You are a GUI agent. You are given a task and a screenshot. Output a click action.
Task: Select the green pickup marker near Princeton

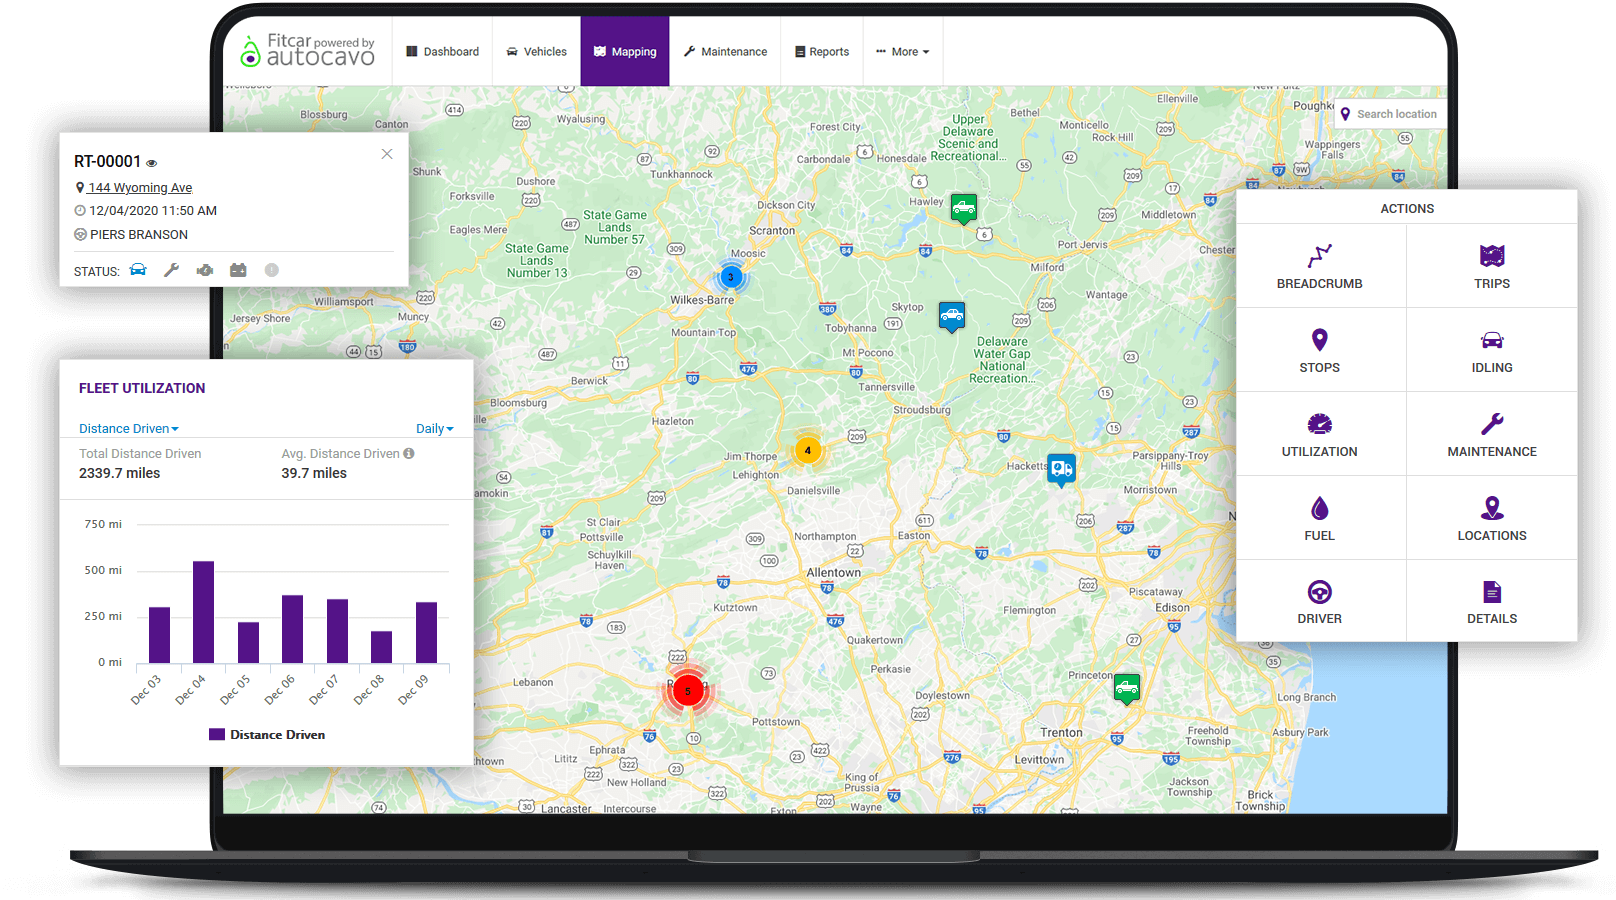point(1127,688)
